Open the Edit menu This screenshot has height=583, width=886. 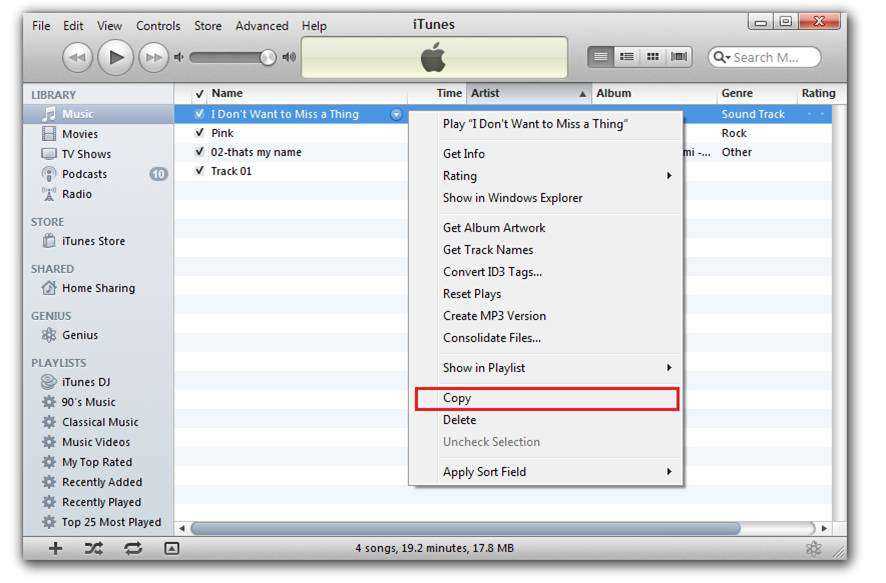(x=73, y=26)
